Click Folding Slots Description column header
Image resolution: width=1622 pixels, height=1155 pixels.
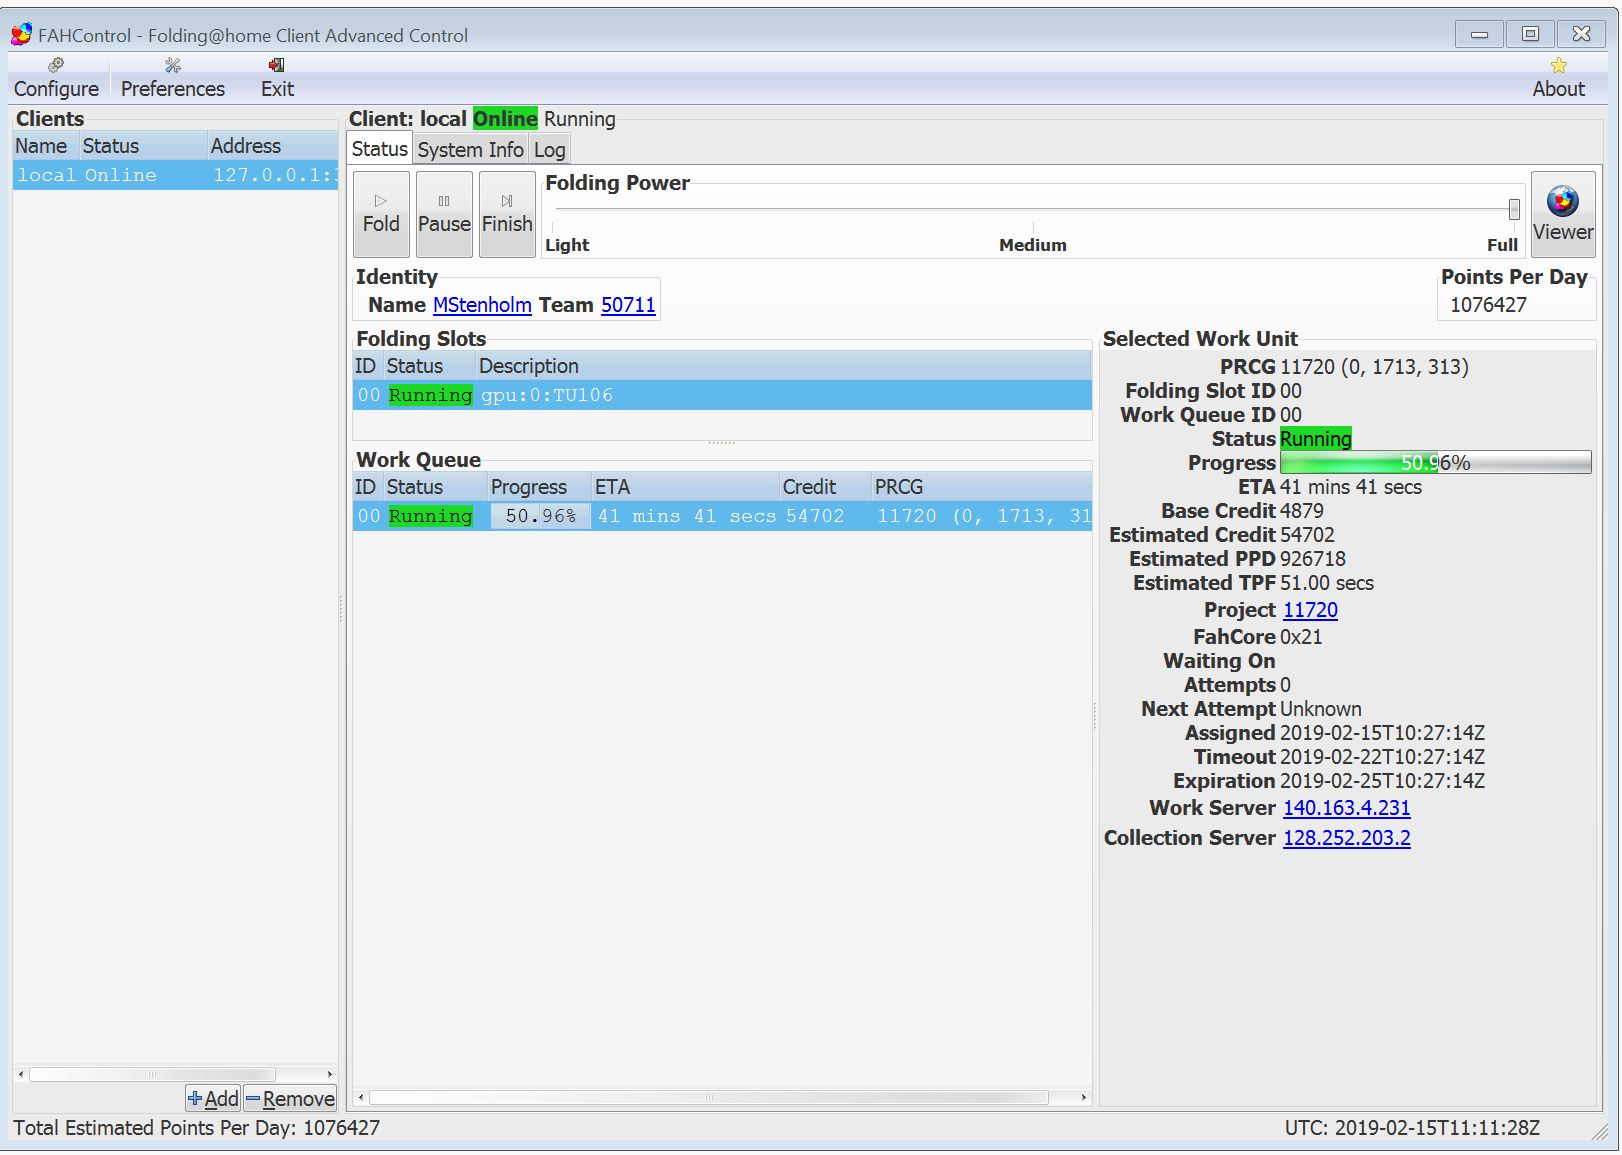coord(783,366)
